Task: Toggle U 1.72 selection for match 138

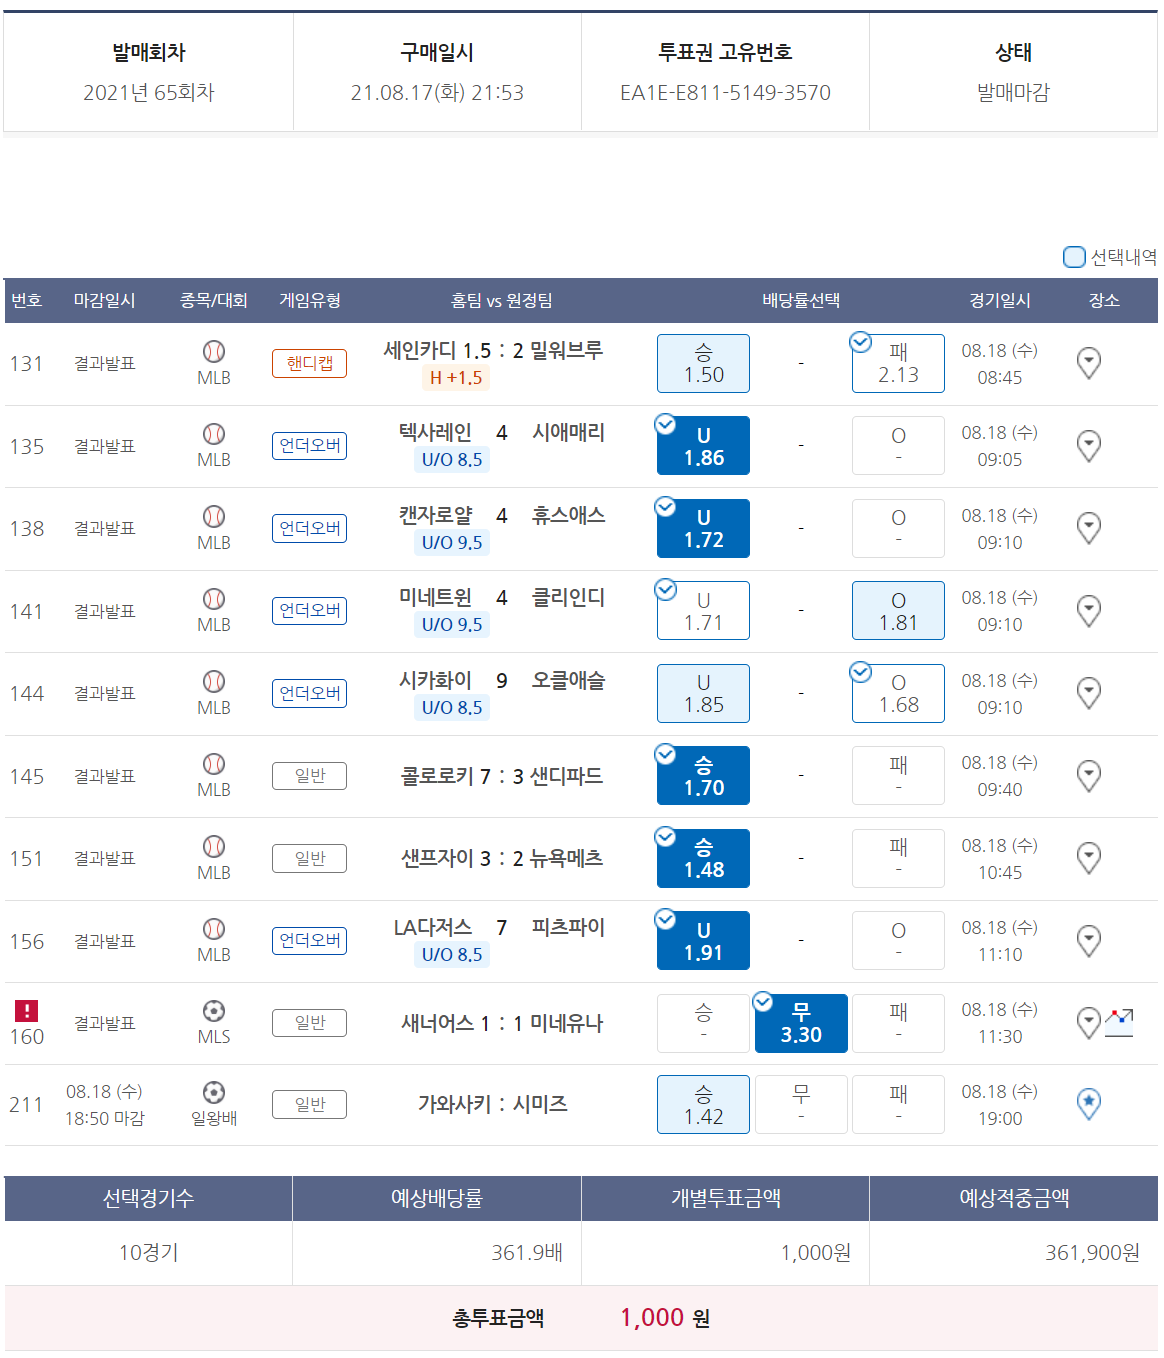Action: click(x=703, y=528)
